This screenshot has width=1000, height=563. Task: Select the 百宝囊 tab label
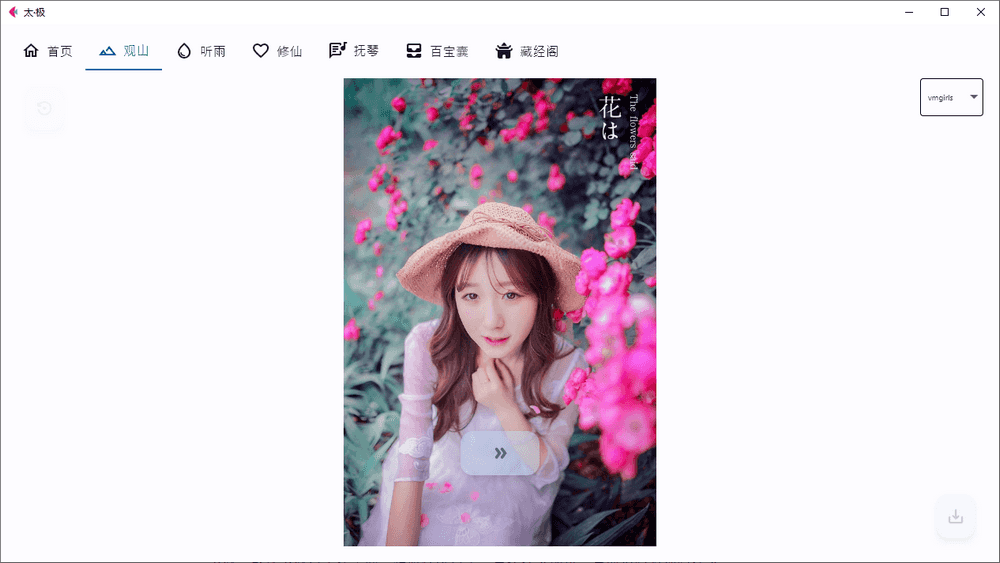pos(449,51)
